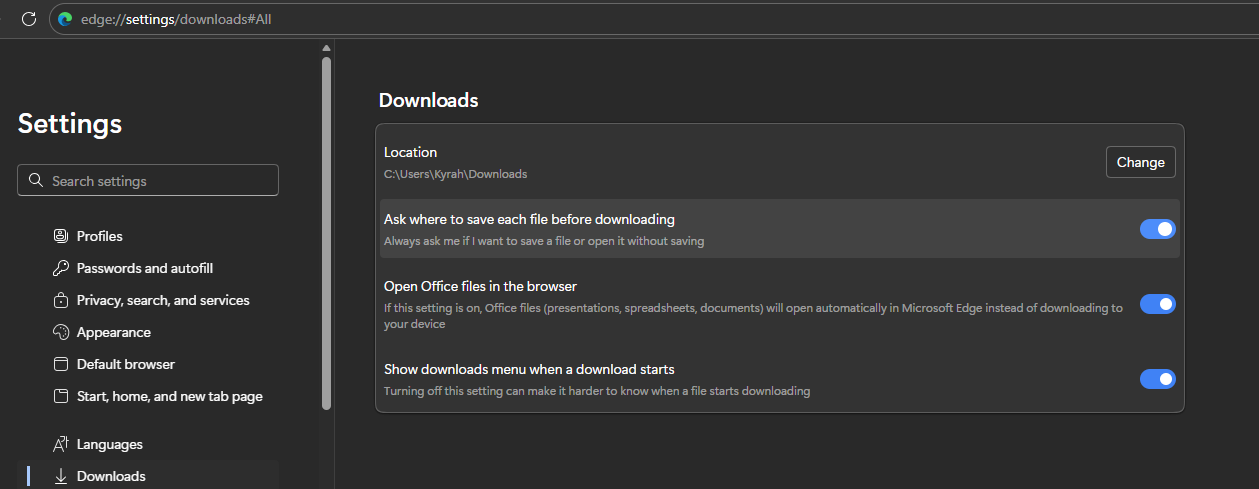Click the Profiles sidebar icon
This screenshot has width=1259, height=489.
[60, 236]
